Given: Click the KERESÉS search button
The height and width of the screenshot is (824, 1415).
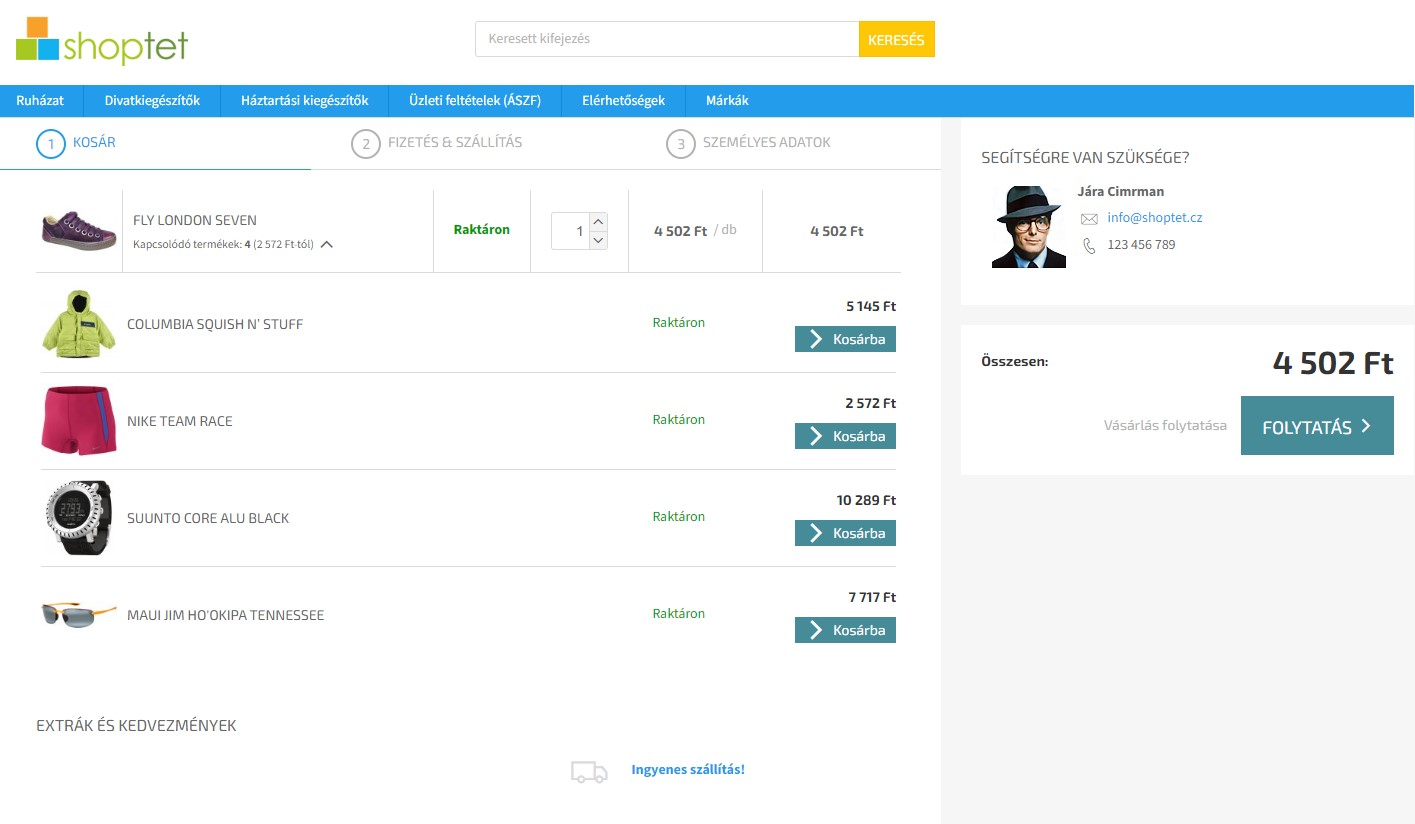Looking at the screenshot, I should pos(896,40).
